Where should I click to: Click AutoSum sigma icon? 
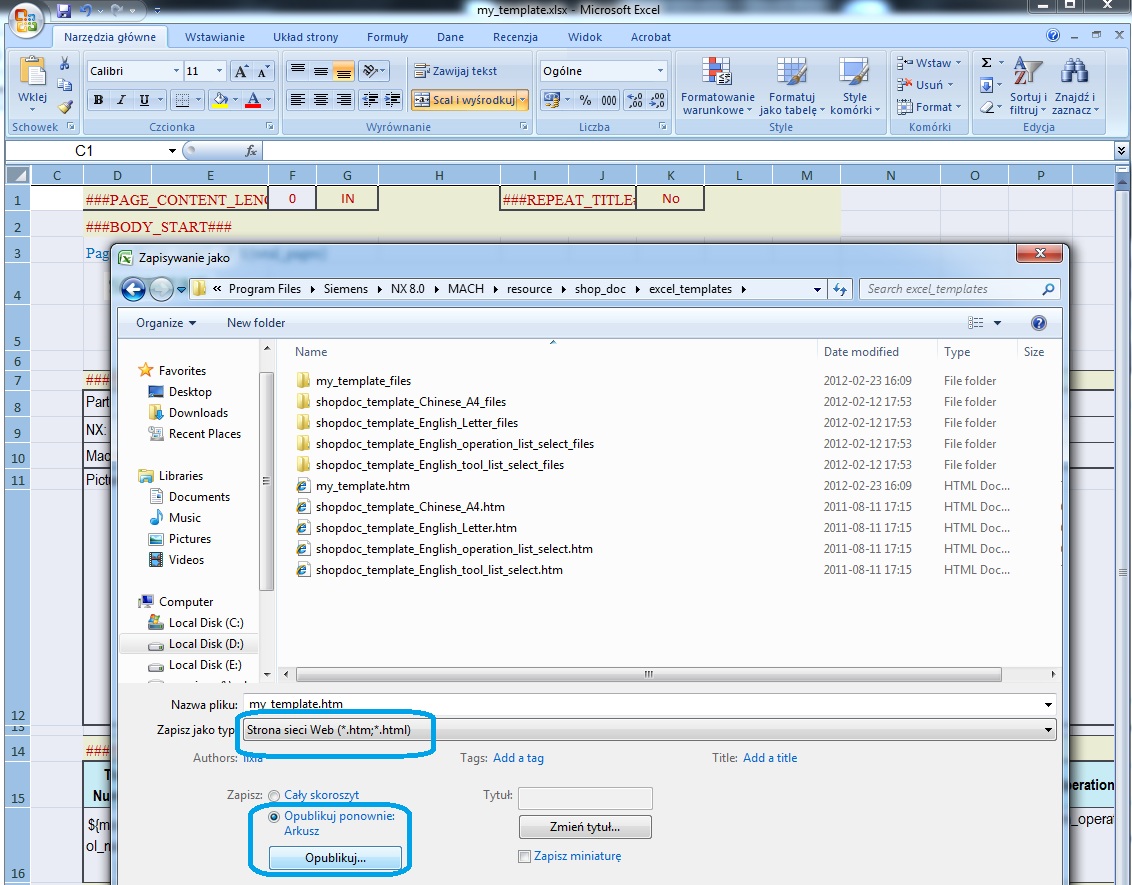pyautogui.click(x=986, y=63)
